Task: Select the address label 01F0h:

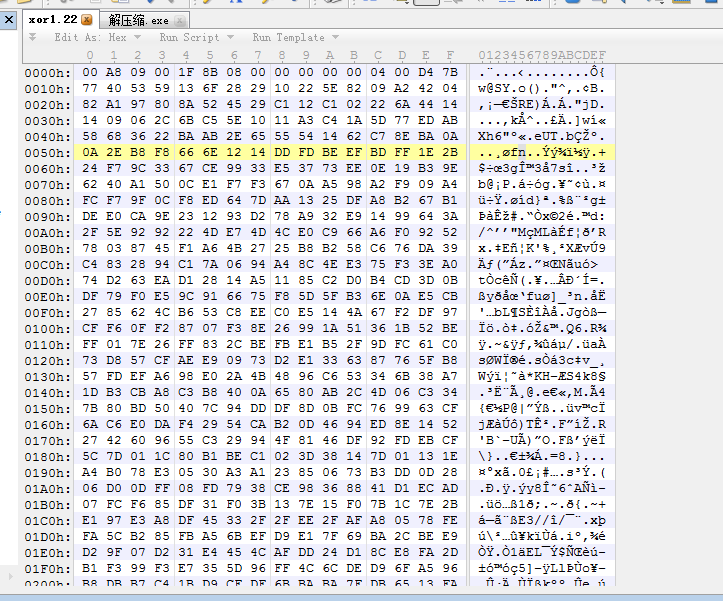Action: pyautogui.click(x=48, y=569)
